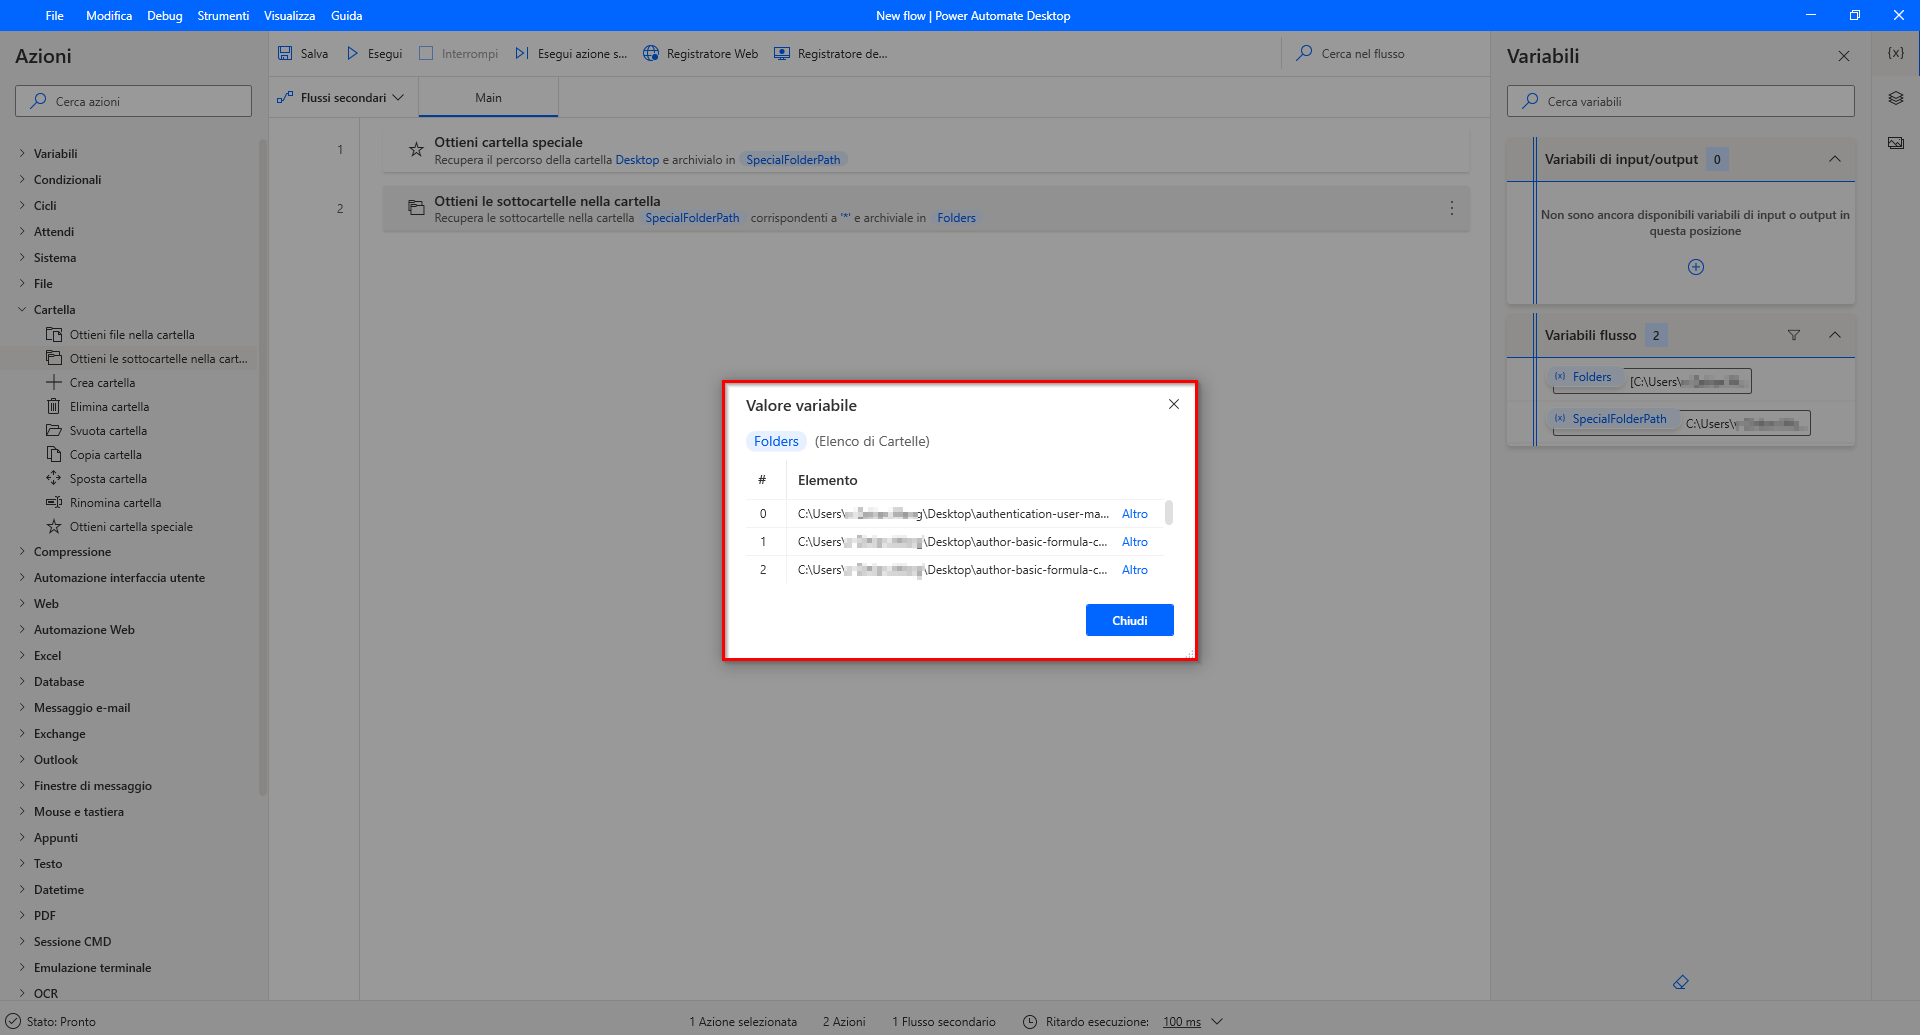1920x1035 pixels.
Task: Open the File menu
Action: 54,16
